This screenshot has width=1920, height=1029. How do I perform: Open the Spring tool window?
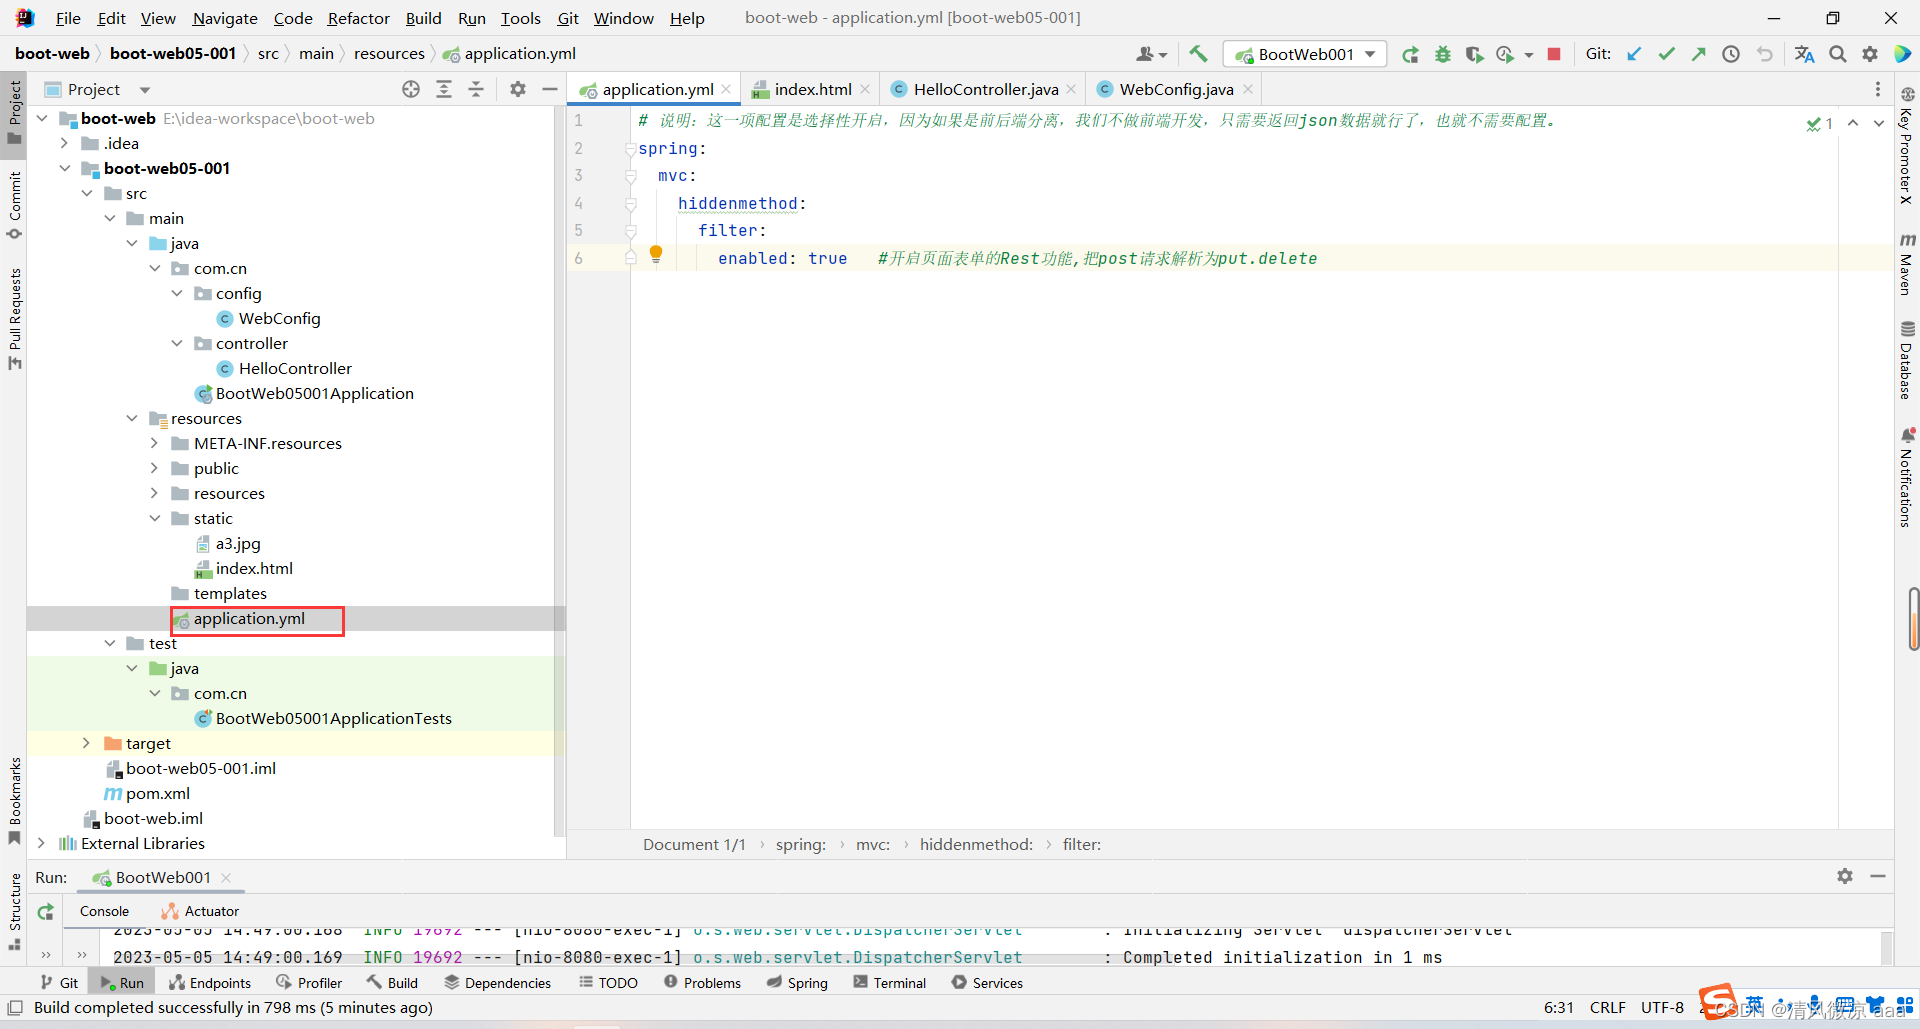click(798, 983)
